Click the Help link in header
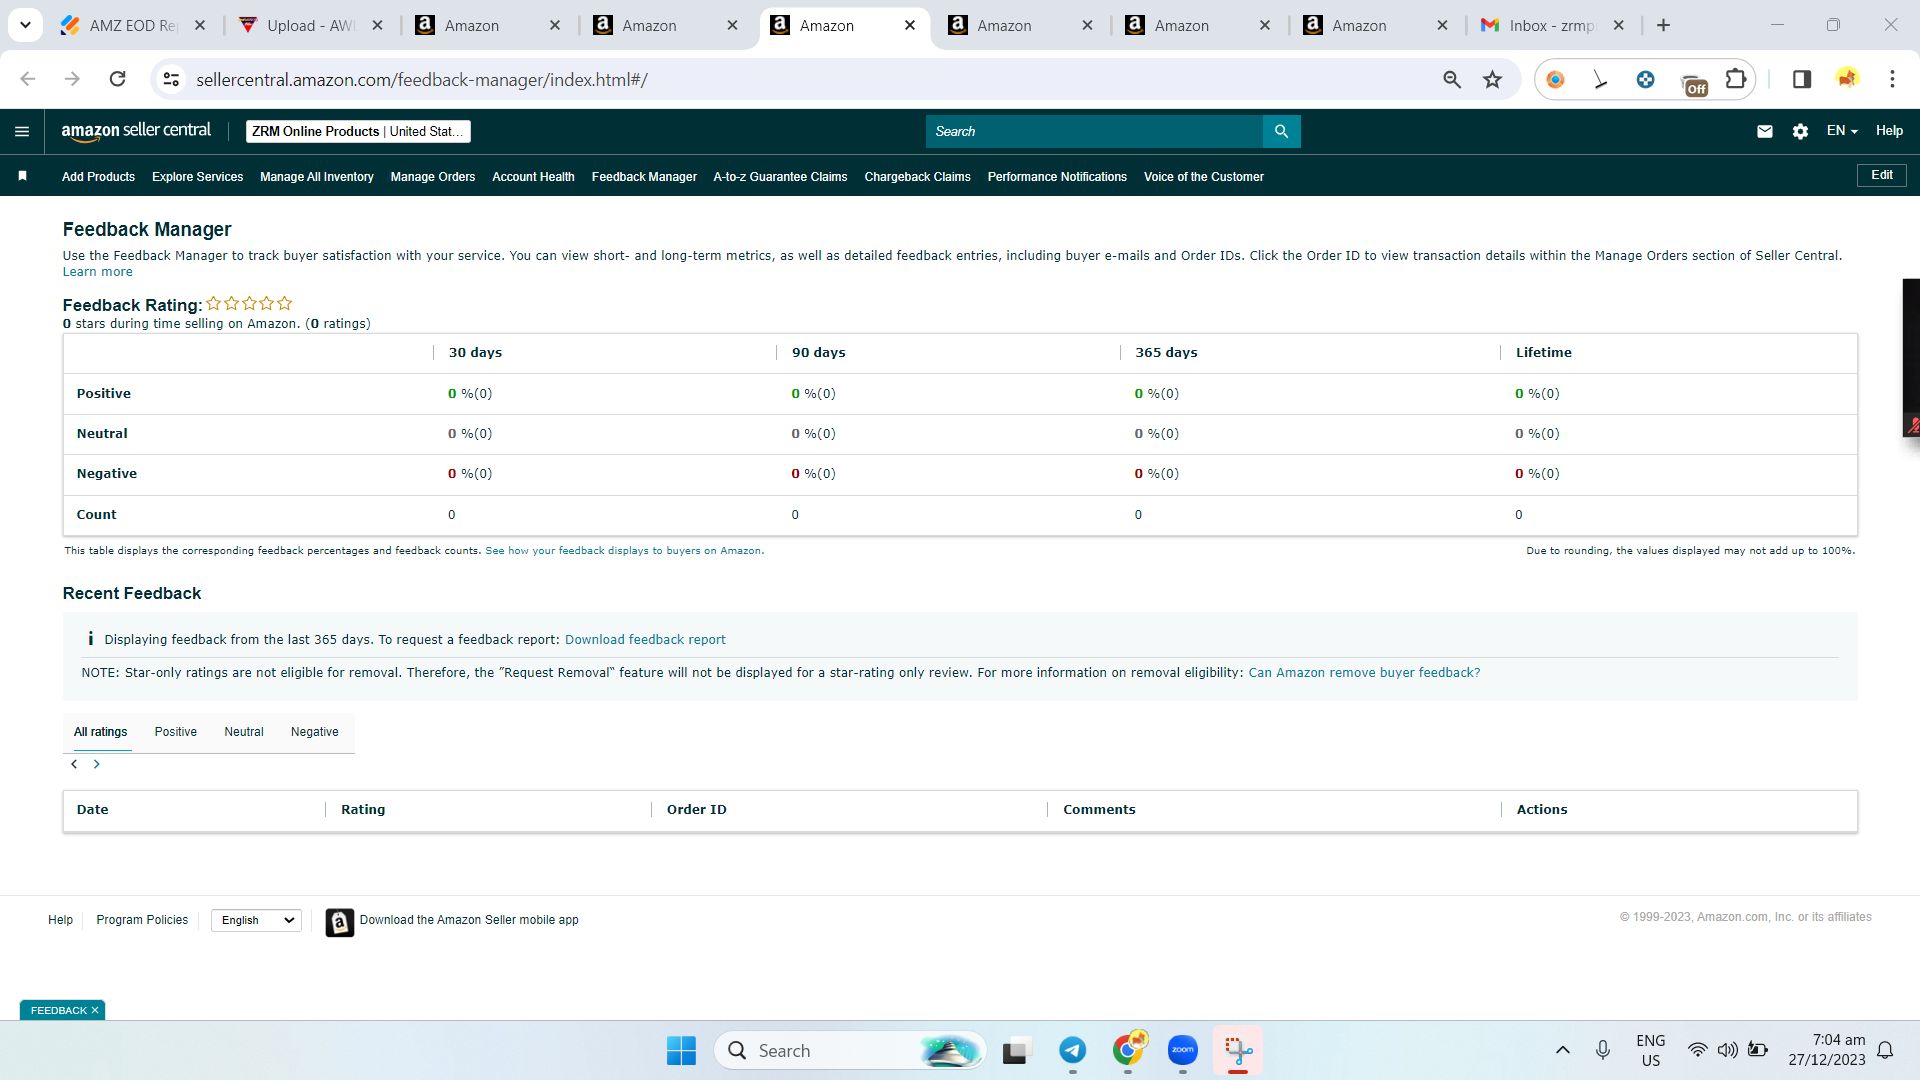The width and height of the screenshot is (1920, 1080). pyautogui.click(x=1889, y=131)
